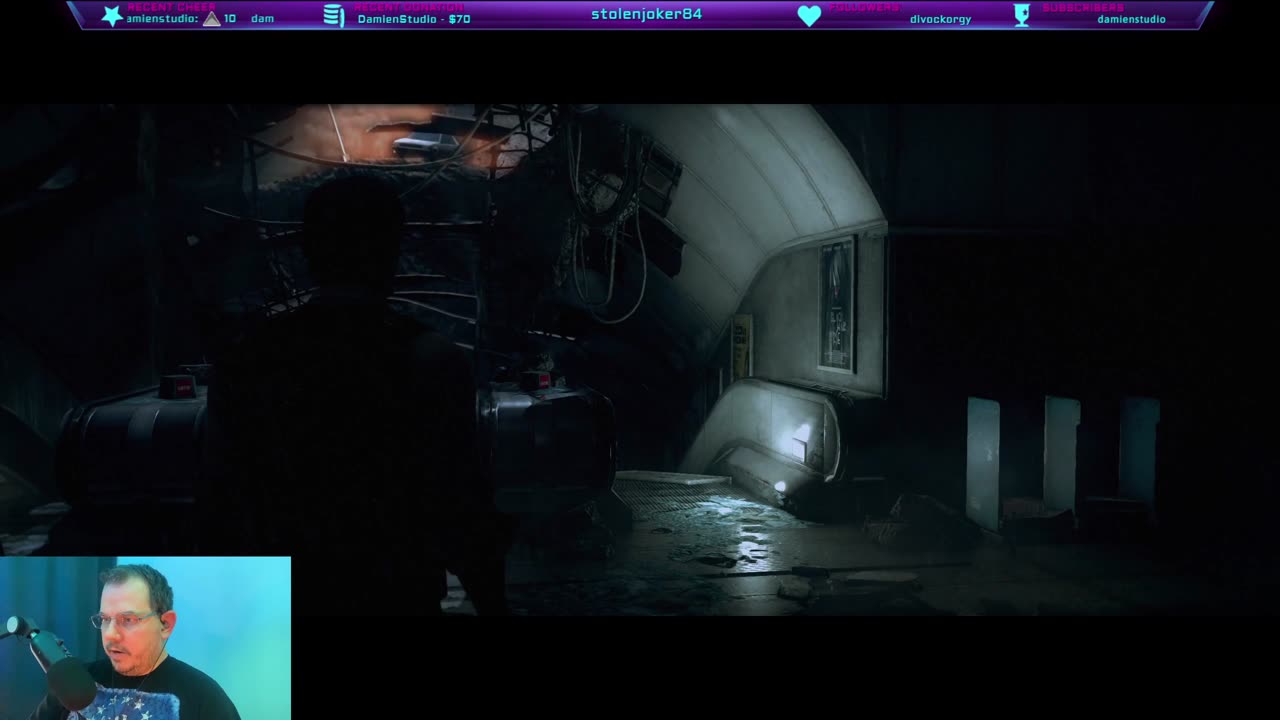Click the framed poster on the subway wall
This screenshot has height=720, width=1280.
tap(838, 304)
